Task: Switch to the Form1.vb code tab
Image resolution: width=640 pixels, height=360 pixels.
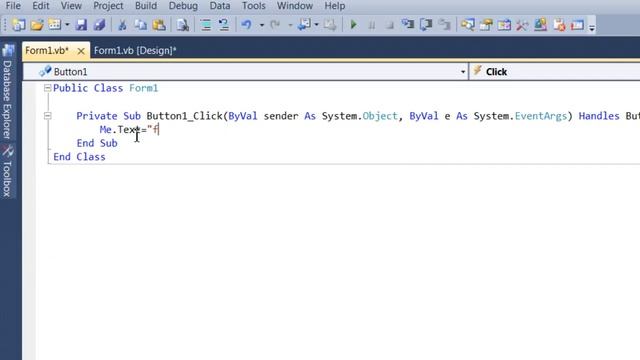Action: (x=47, y=51)
